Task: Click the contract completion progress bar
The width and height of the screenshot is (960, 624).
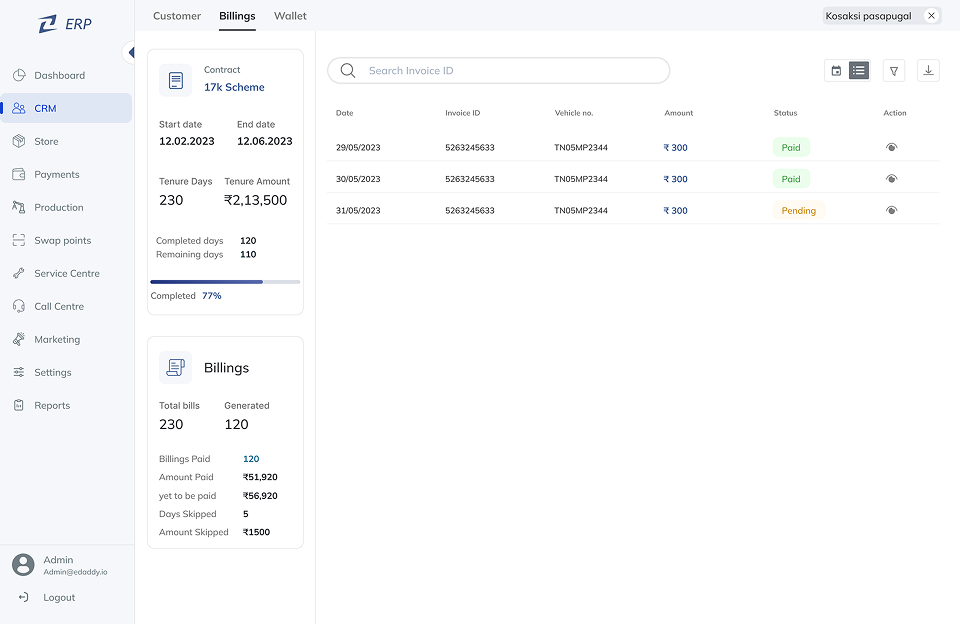Action: pyautogui.click(x=225, y=282)
